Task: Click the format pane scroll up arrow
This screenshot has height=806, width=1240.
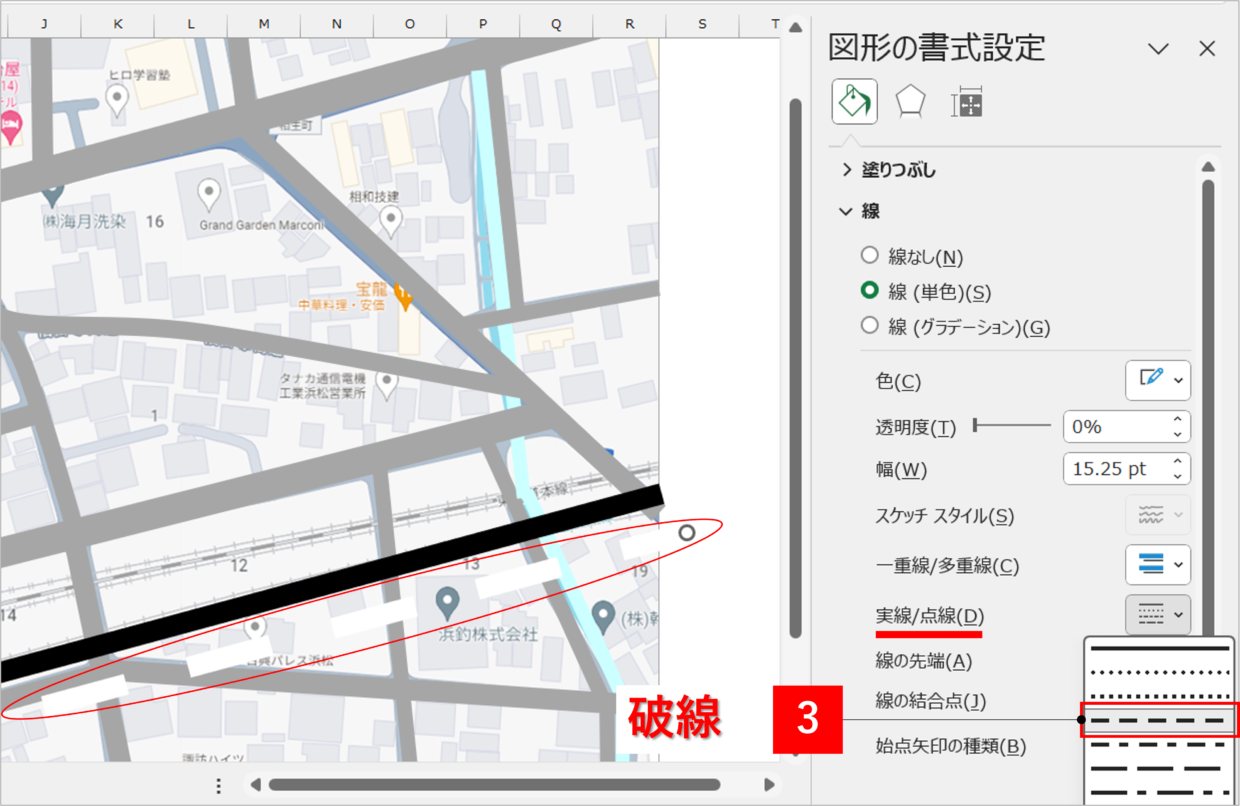Action: [x=1208, y=167]
